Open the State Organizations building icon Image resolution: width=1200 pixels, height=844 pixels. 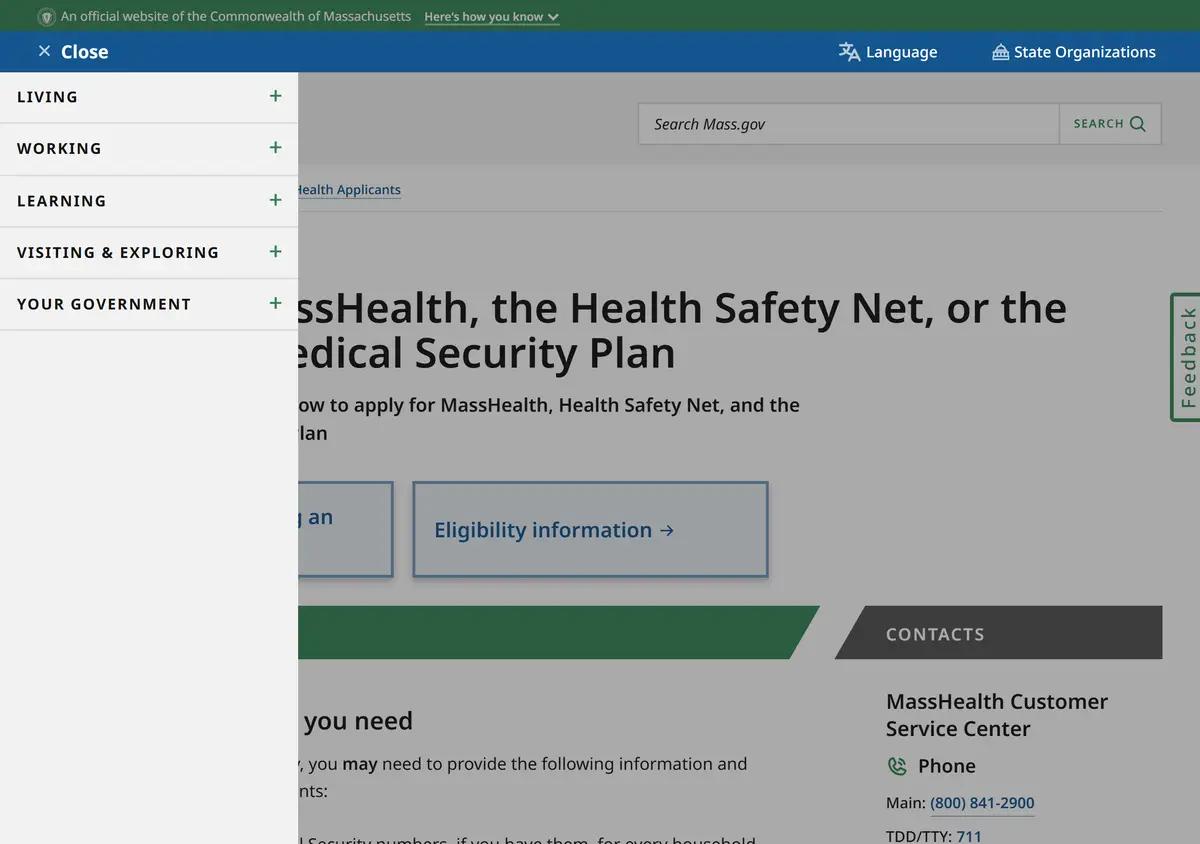1000,52
